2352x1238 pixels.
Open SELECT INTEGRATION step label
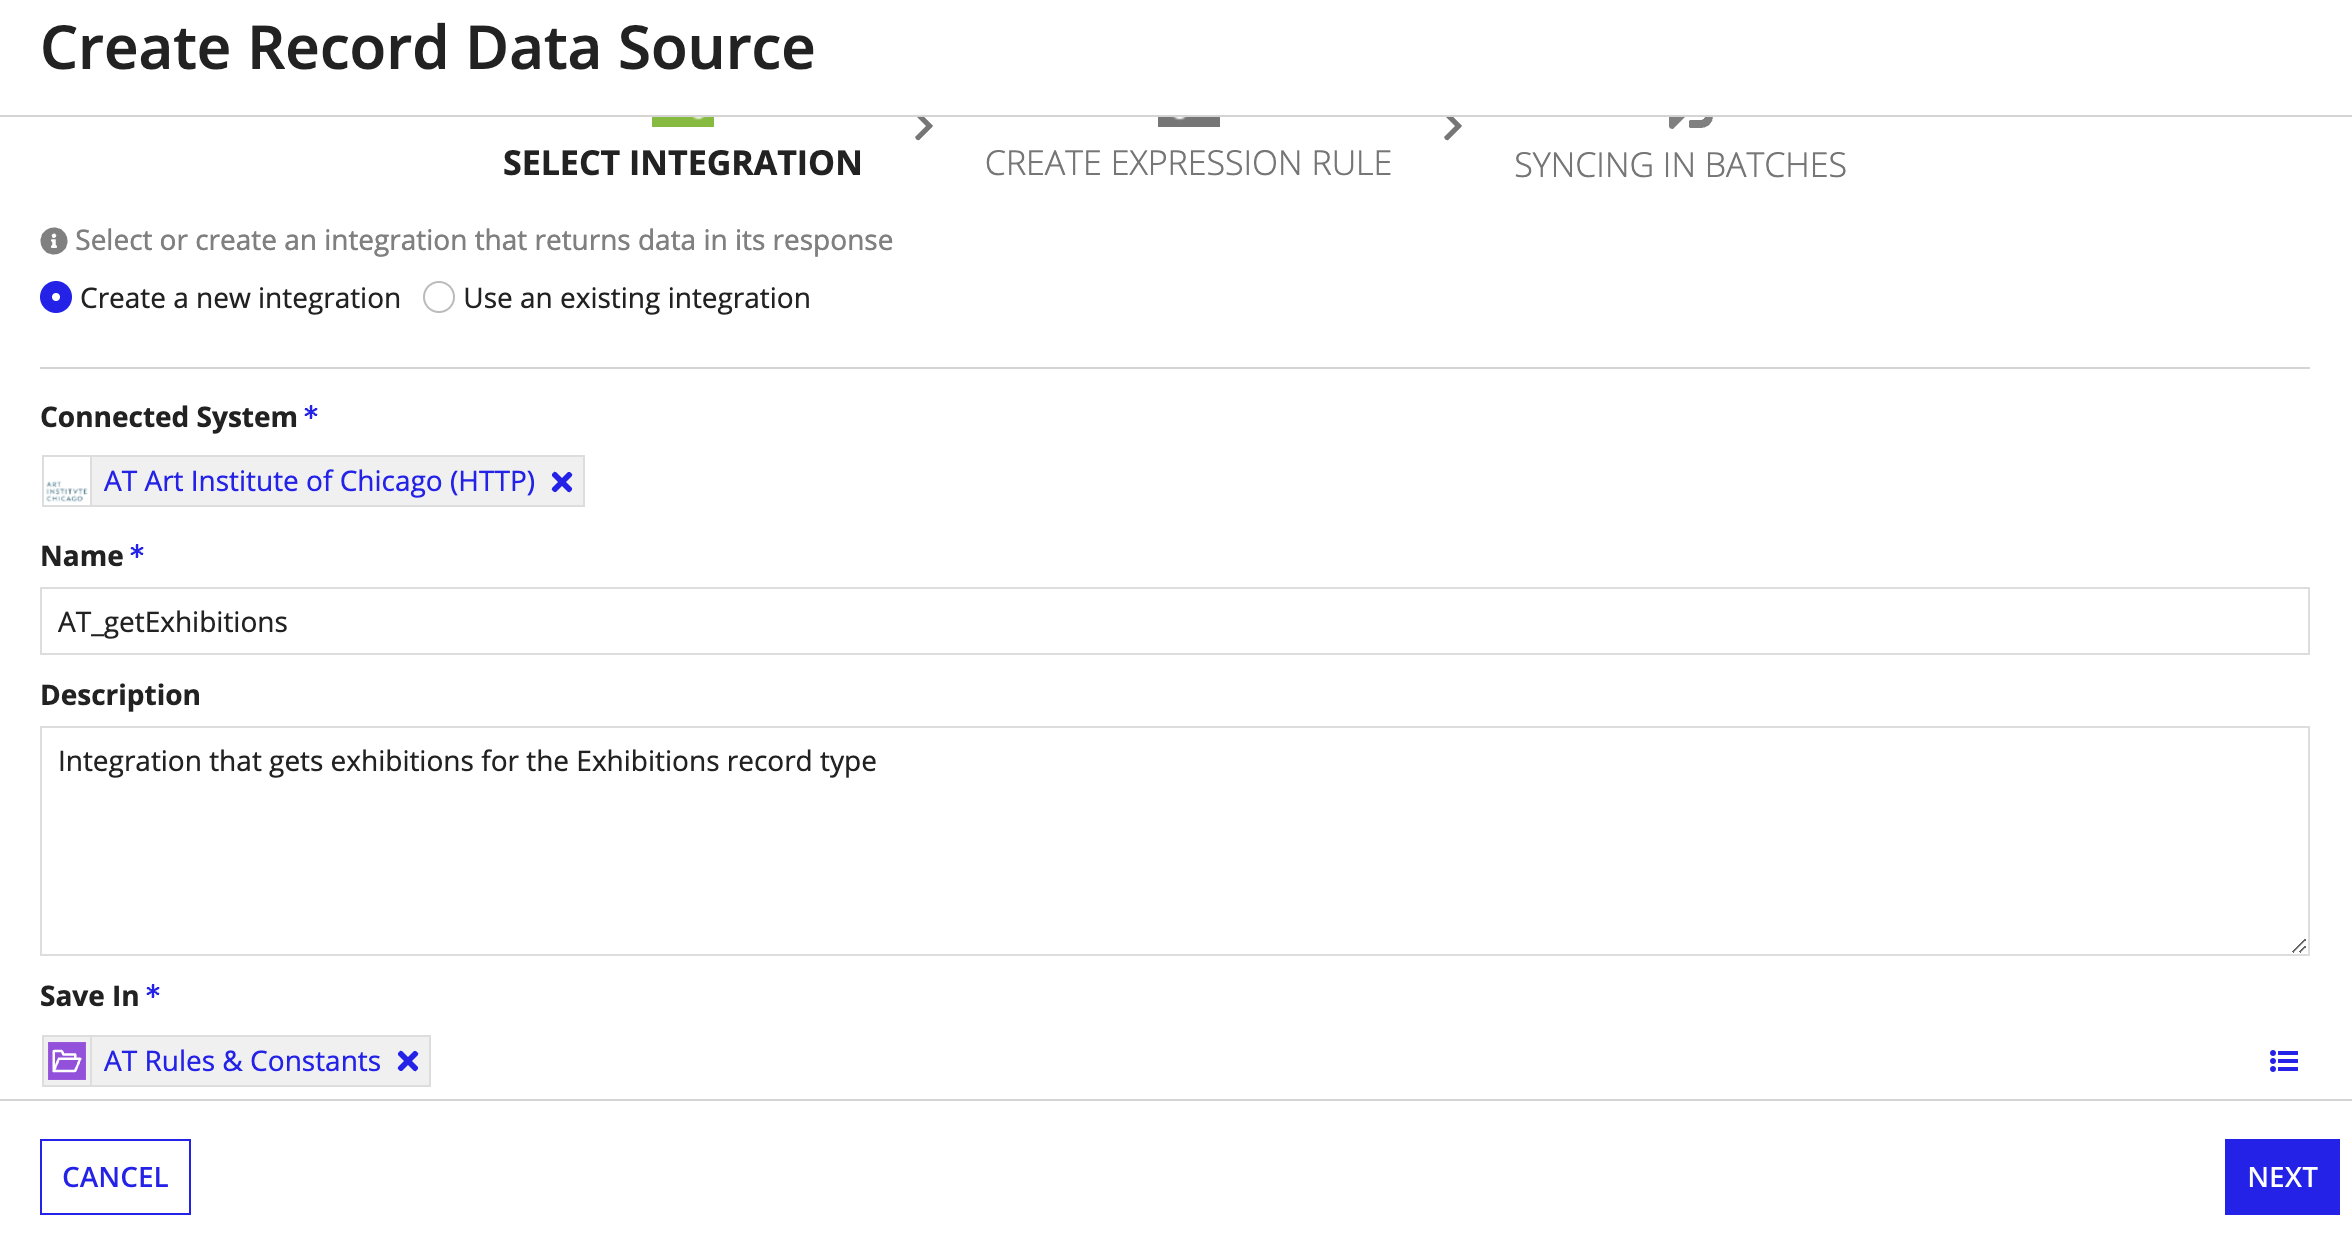pyautogui.click(x=682, y=164)
